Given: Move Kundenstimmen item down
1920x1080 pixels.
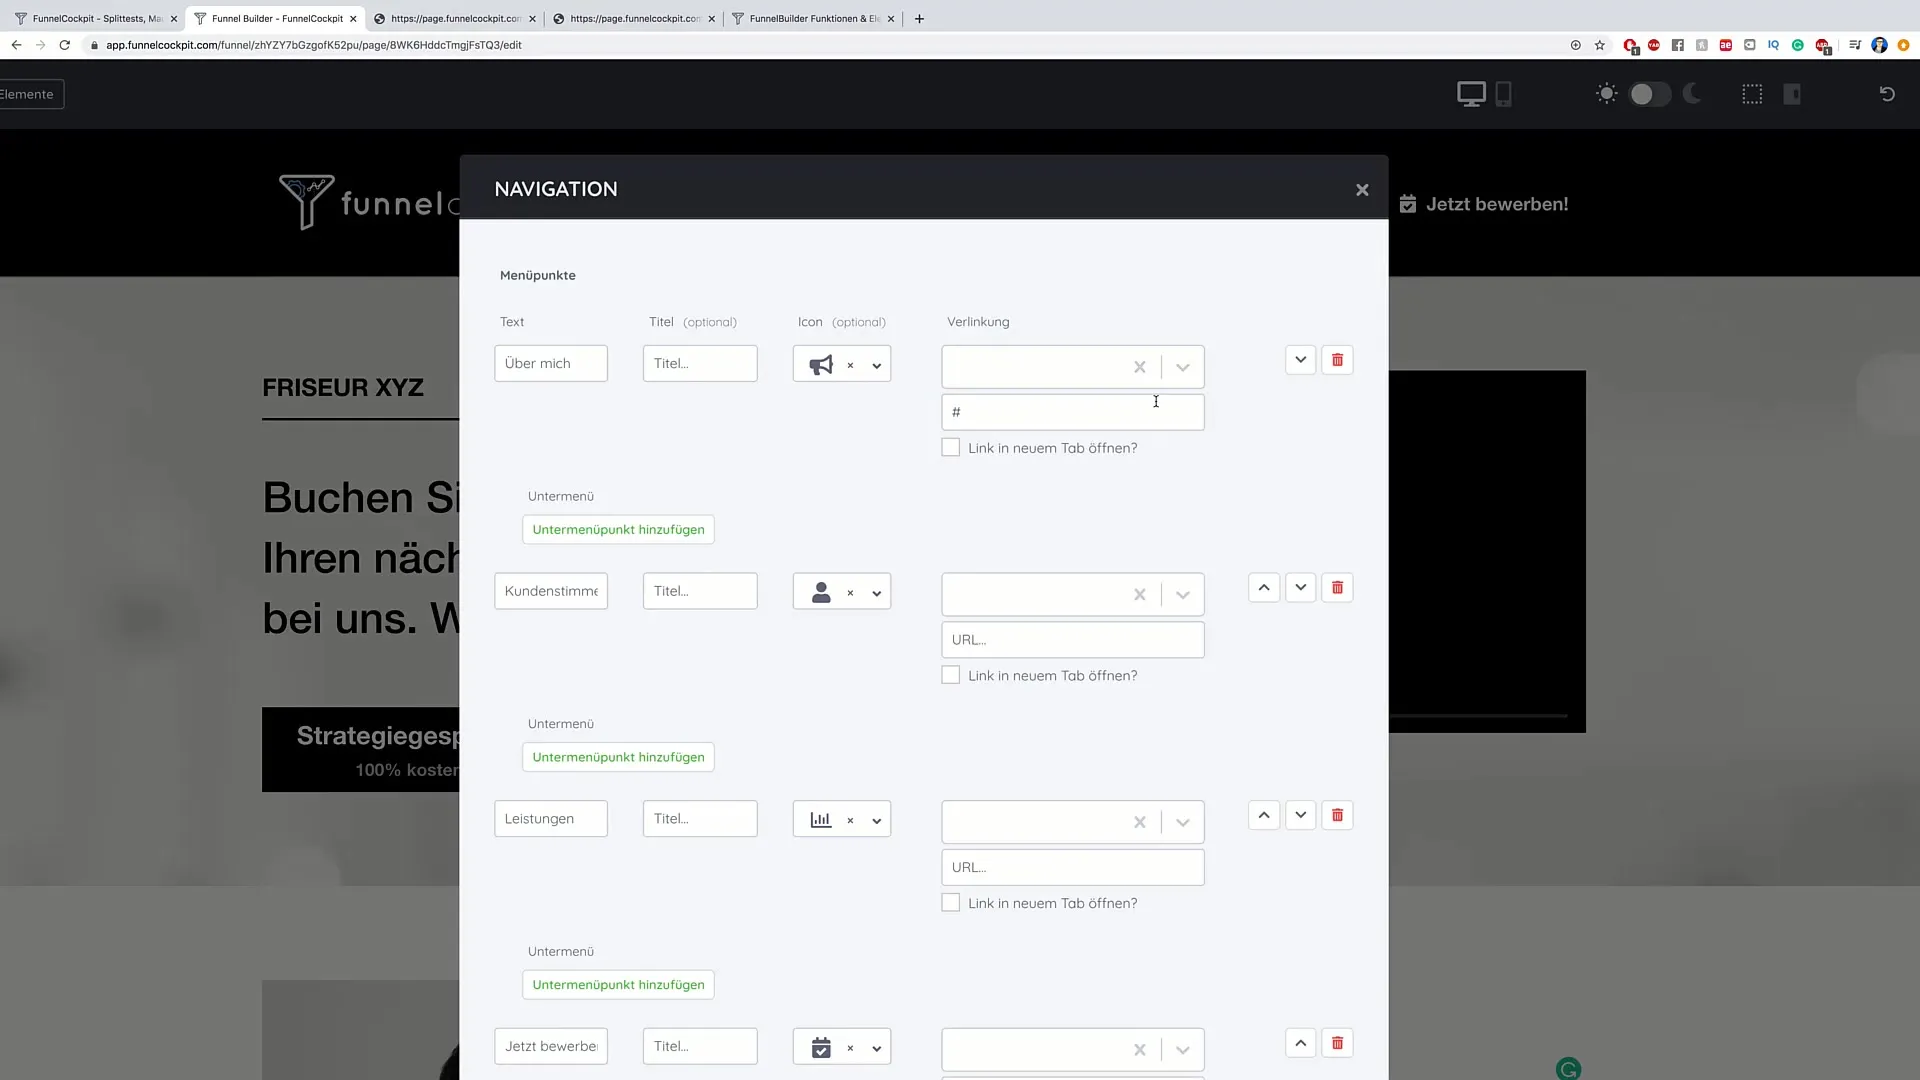Looking at the screenshot, I should (x=1300, y=588).
